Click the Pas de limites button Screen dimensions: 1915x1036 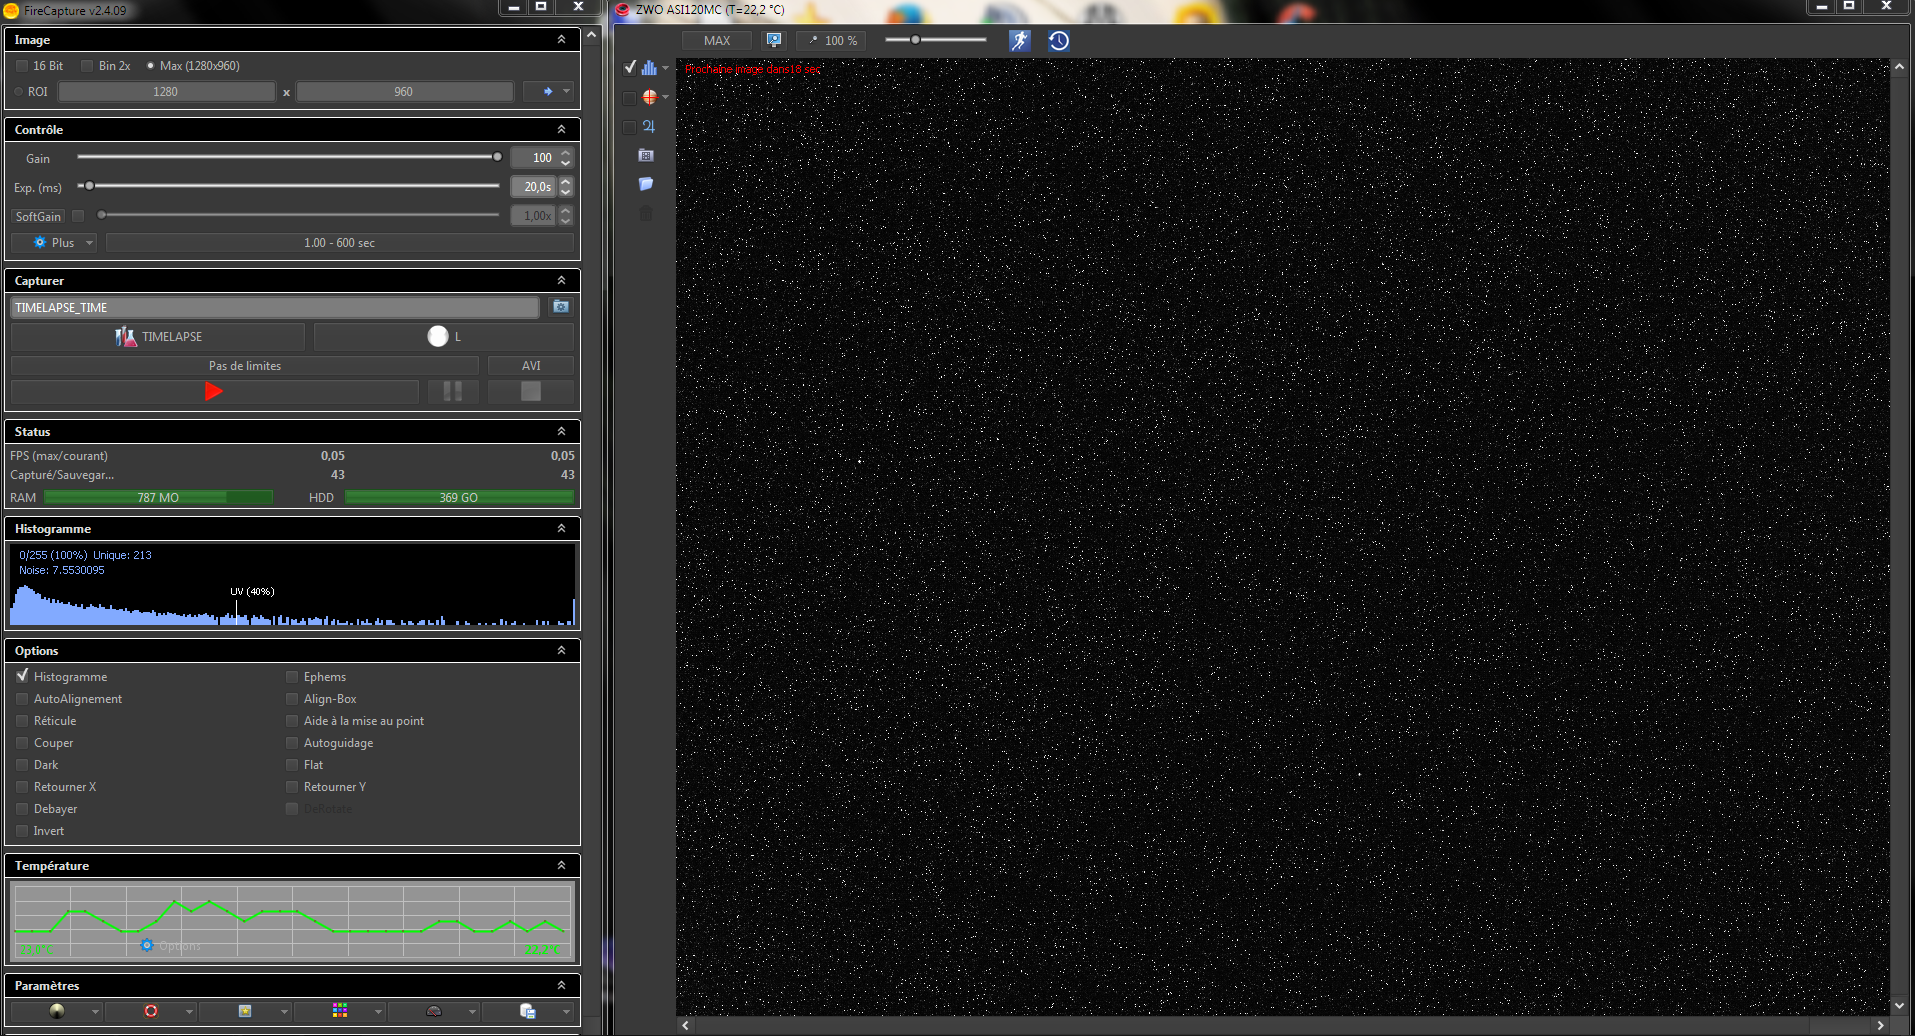(245, 366)
